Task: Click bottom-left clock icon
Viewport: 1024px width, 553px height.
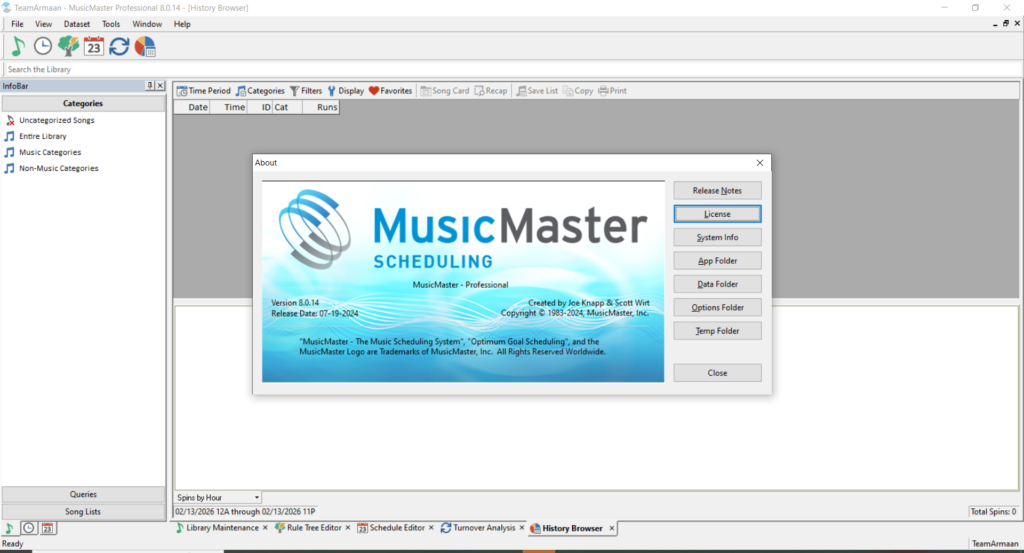Action: pyautogui.click(x=29, y=528)
